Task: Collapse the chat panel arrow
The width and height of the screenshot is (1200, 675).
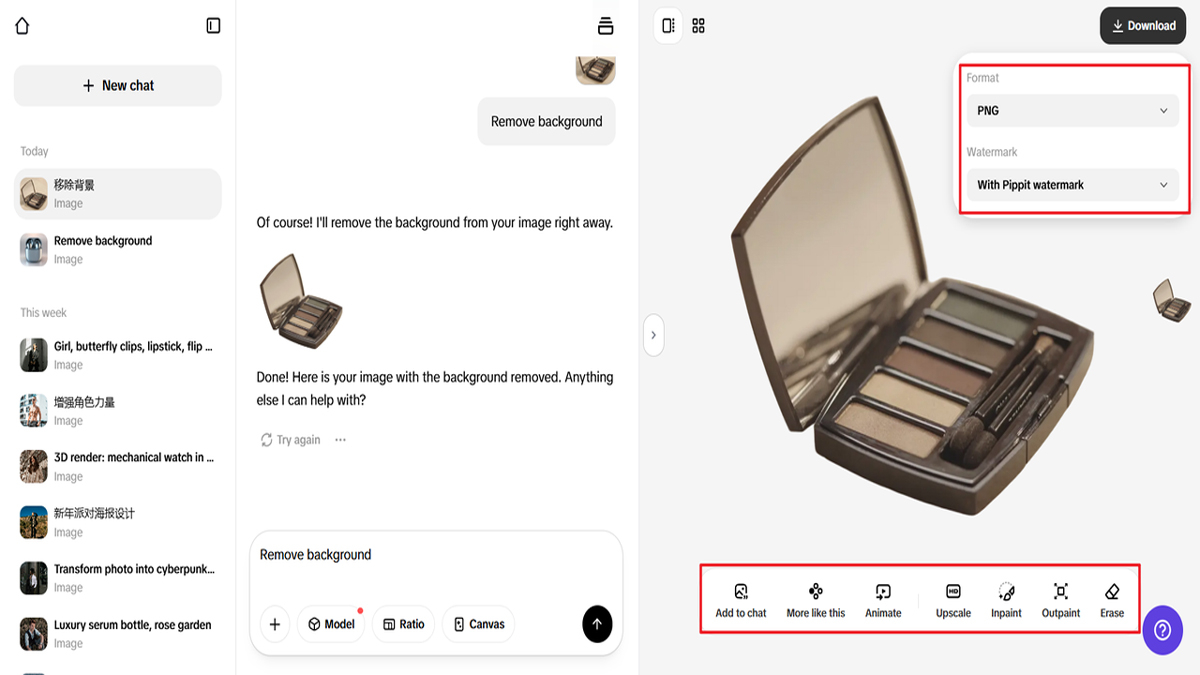Action: pos(653,335)
